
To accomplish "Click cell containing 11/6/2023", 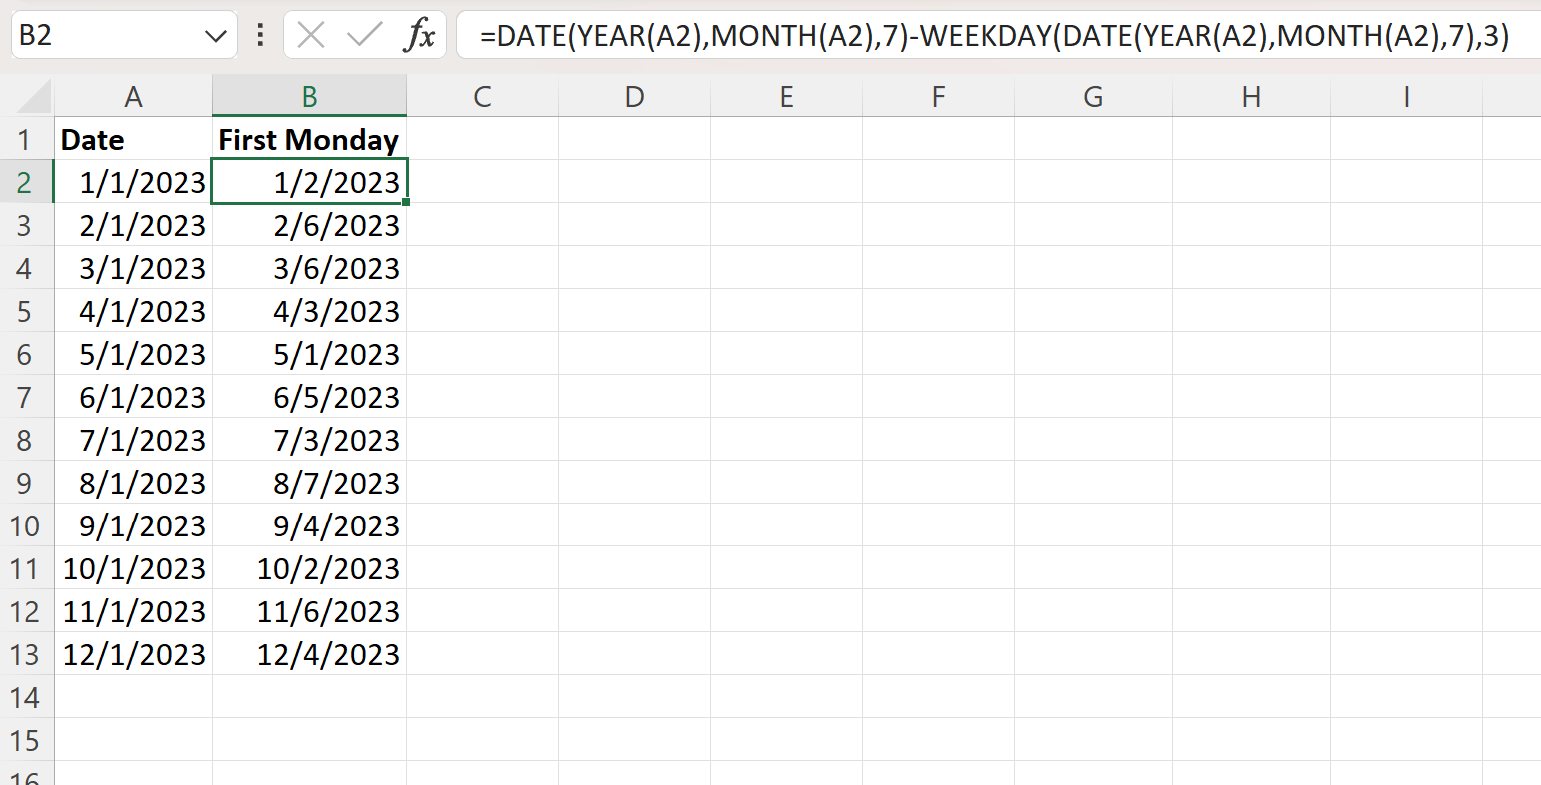I will (x=310, y=611).
